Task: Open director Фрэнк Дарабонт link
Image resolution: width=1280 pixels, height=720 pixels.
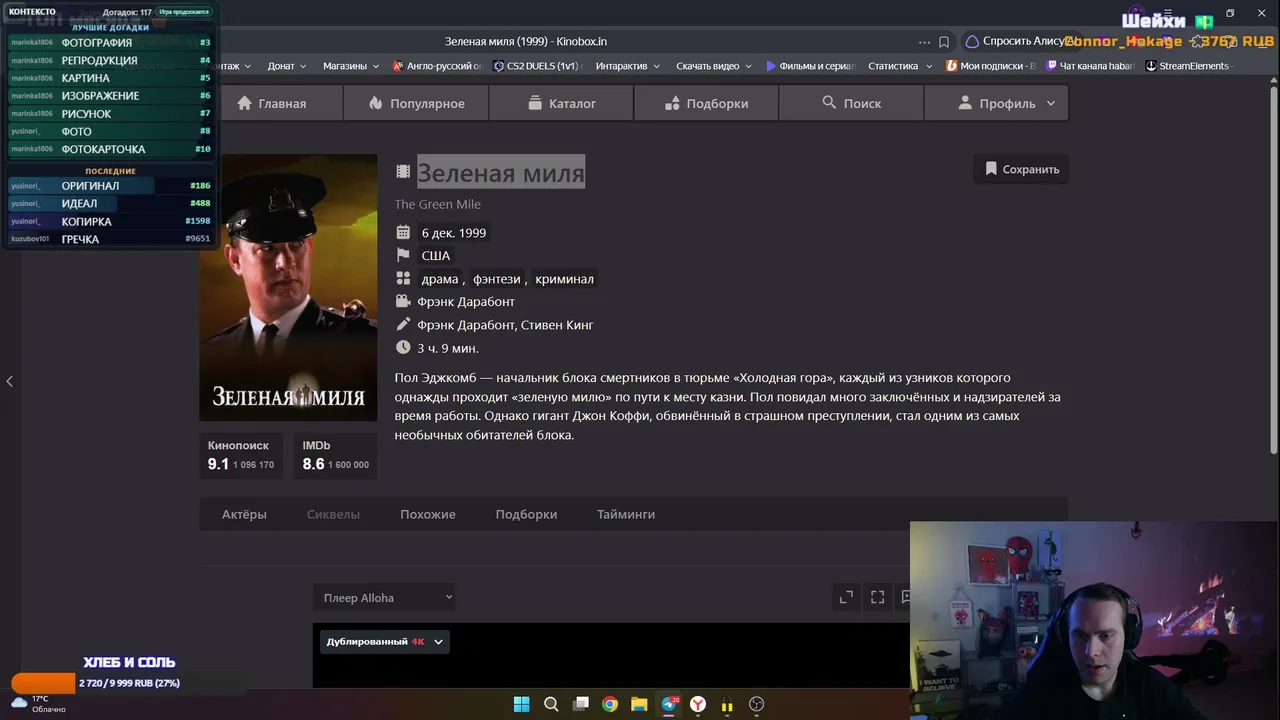Action: pyautogui.click(x=466, y=301)
